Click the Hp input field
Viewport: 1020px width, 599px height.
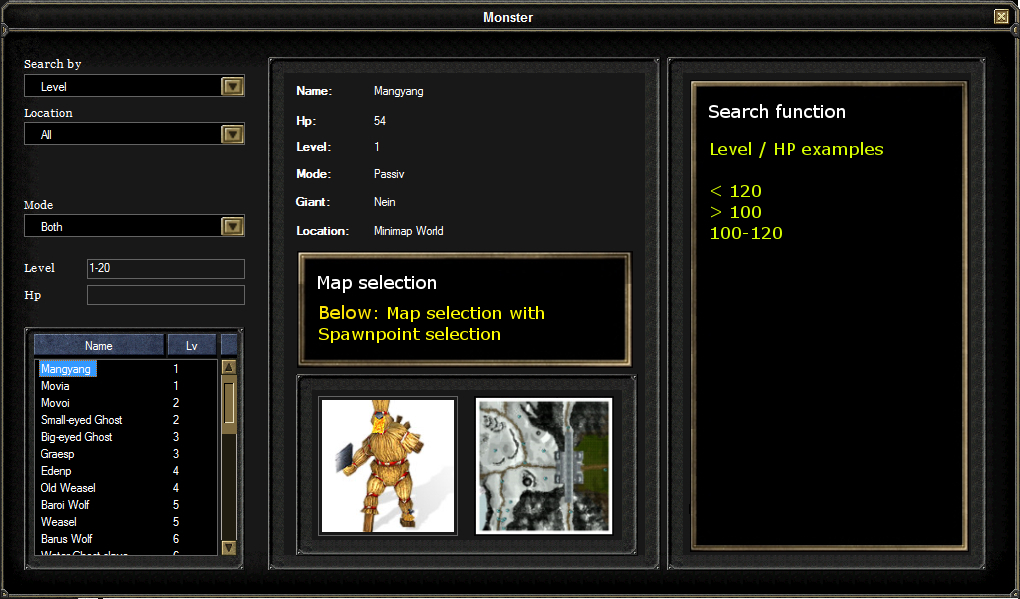point(165,295)
